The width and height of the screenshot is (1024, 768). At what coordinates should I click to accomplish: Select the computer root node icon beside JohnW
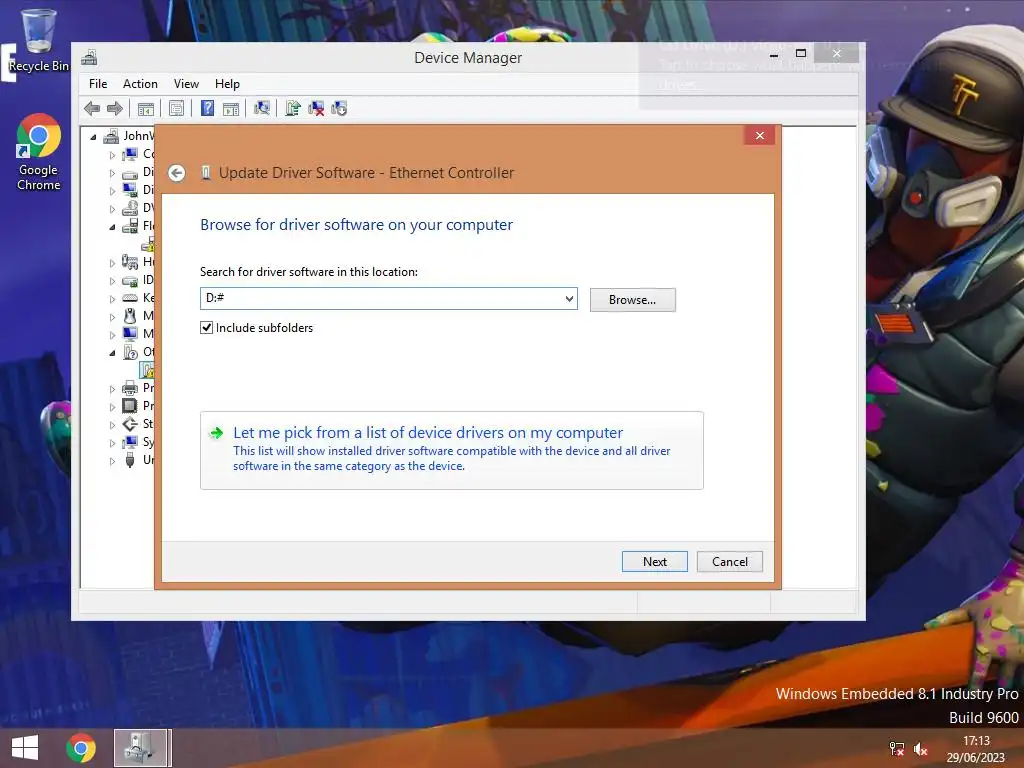[112, 136]
